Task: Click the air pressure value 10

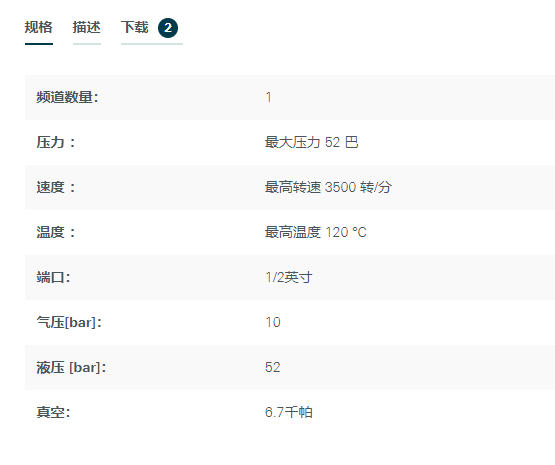Action: pos(273,322)
